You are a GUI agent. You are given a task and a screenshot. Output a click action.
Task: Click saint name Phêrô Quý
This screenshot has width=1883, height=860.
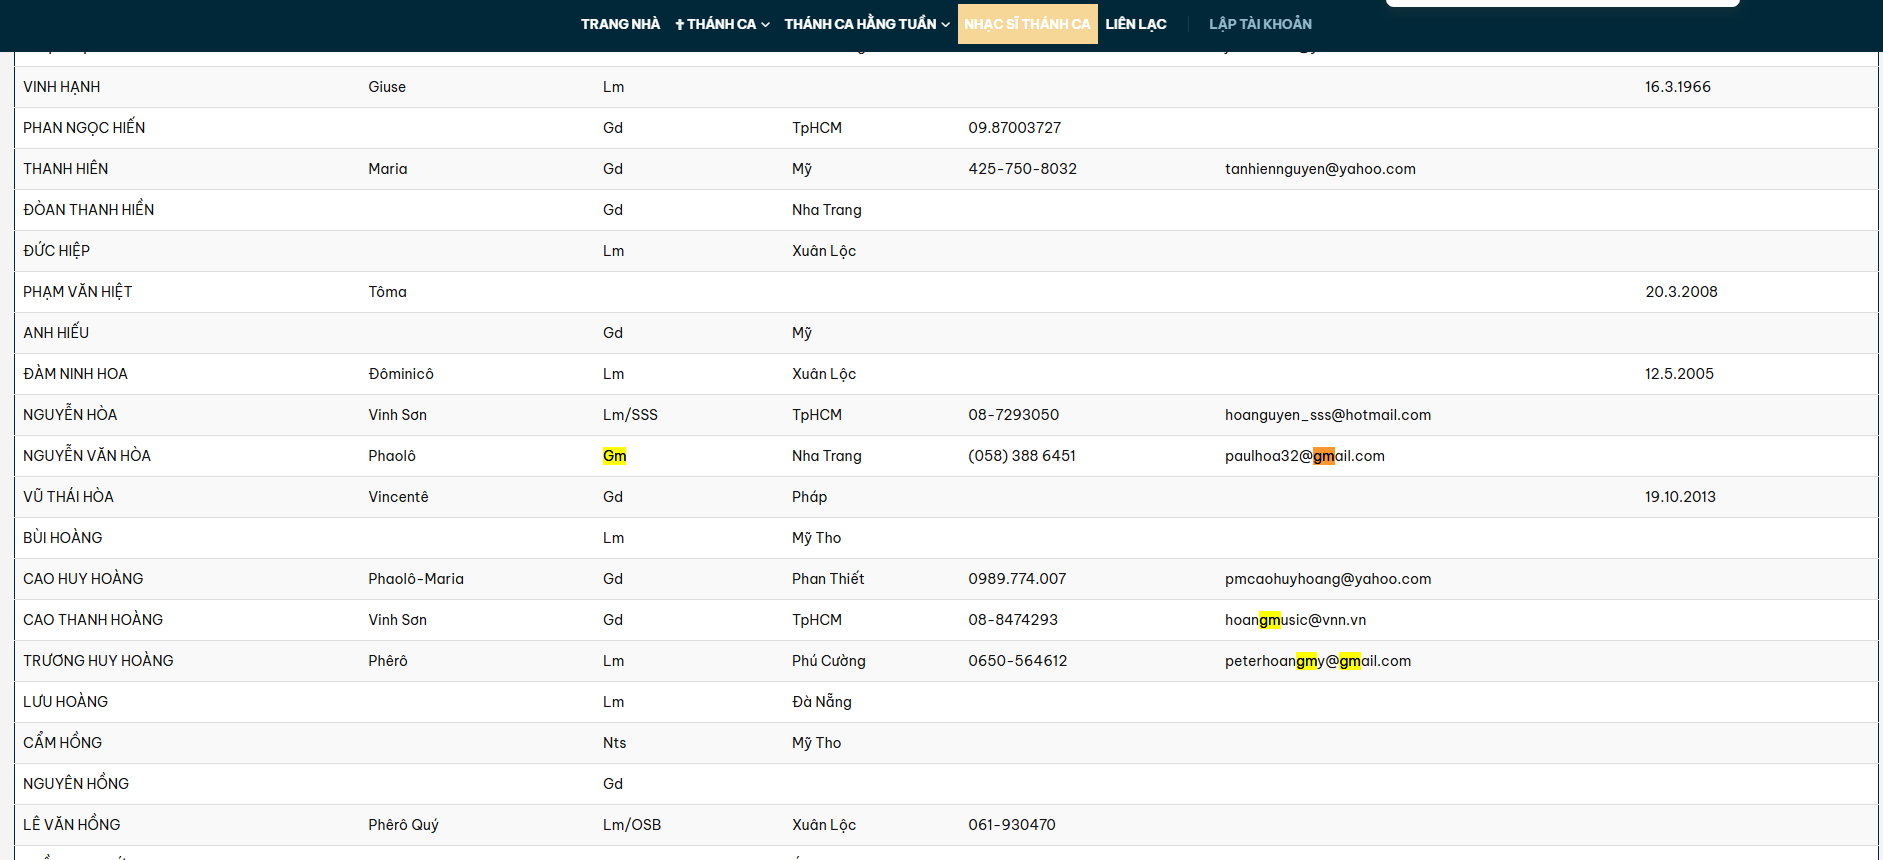pos(403,825)
